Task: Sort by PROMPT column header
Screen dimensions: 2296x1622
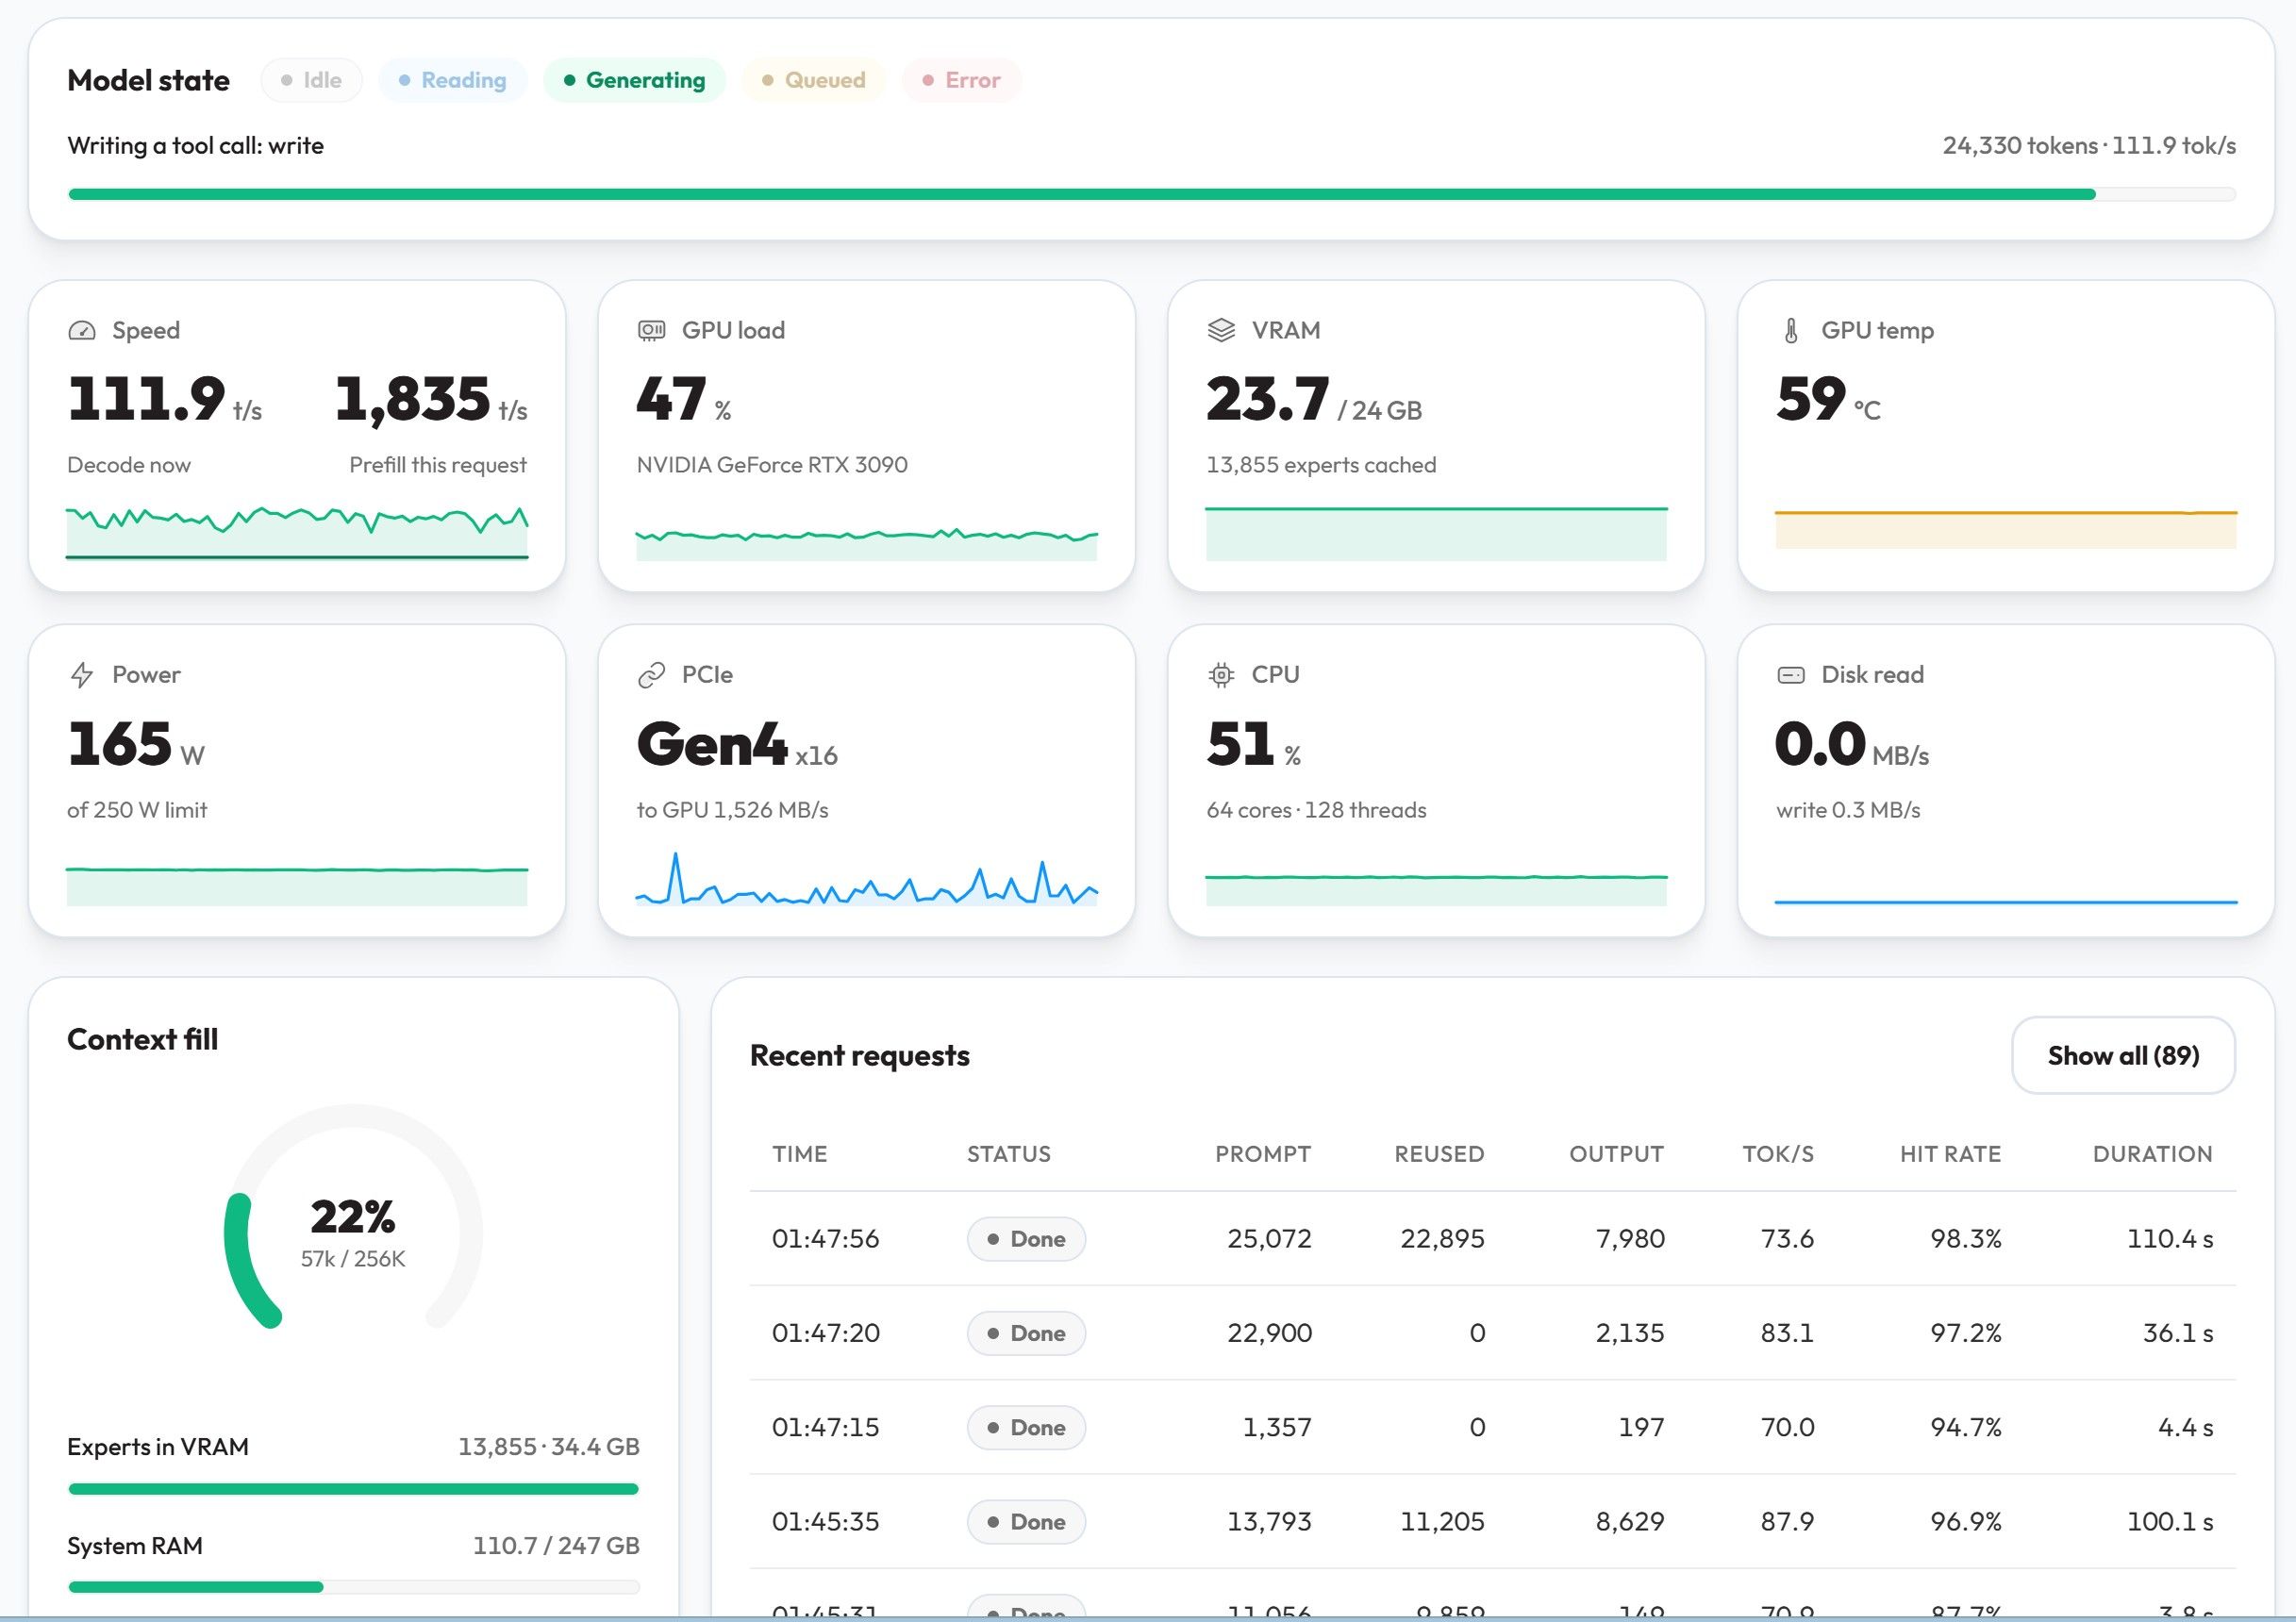Action: [x=1263, y=1154]
